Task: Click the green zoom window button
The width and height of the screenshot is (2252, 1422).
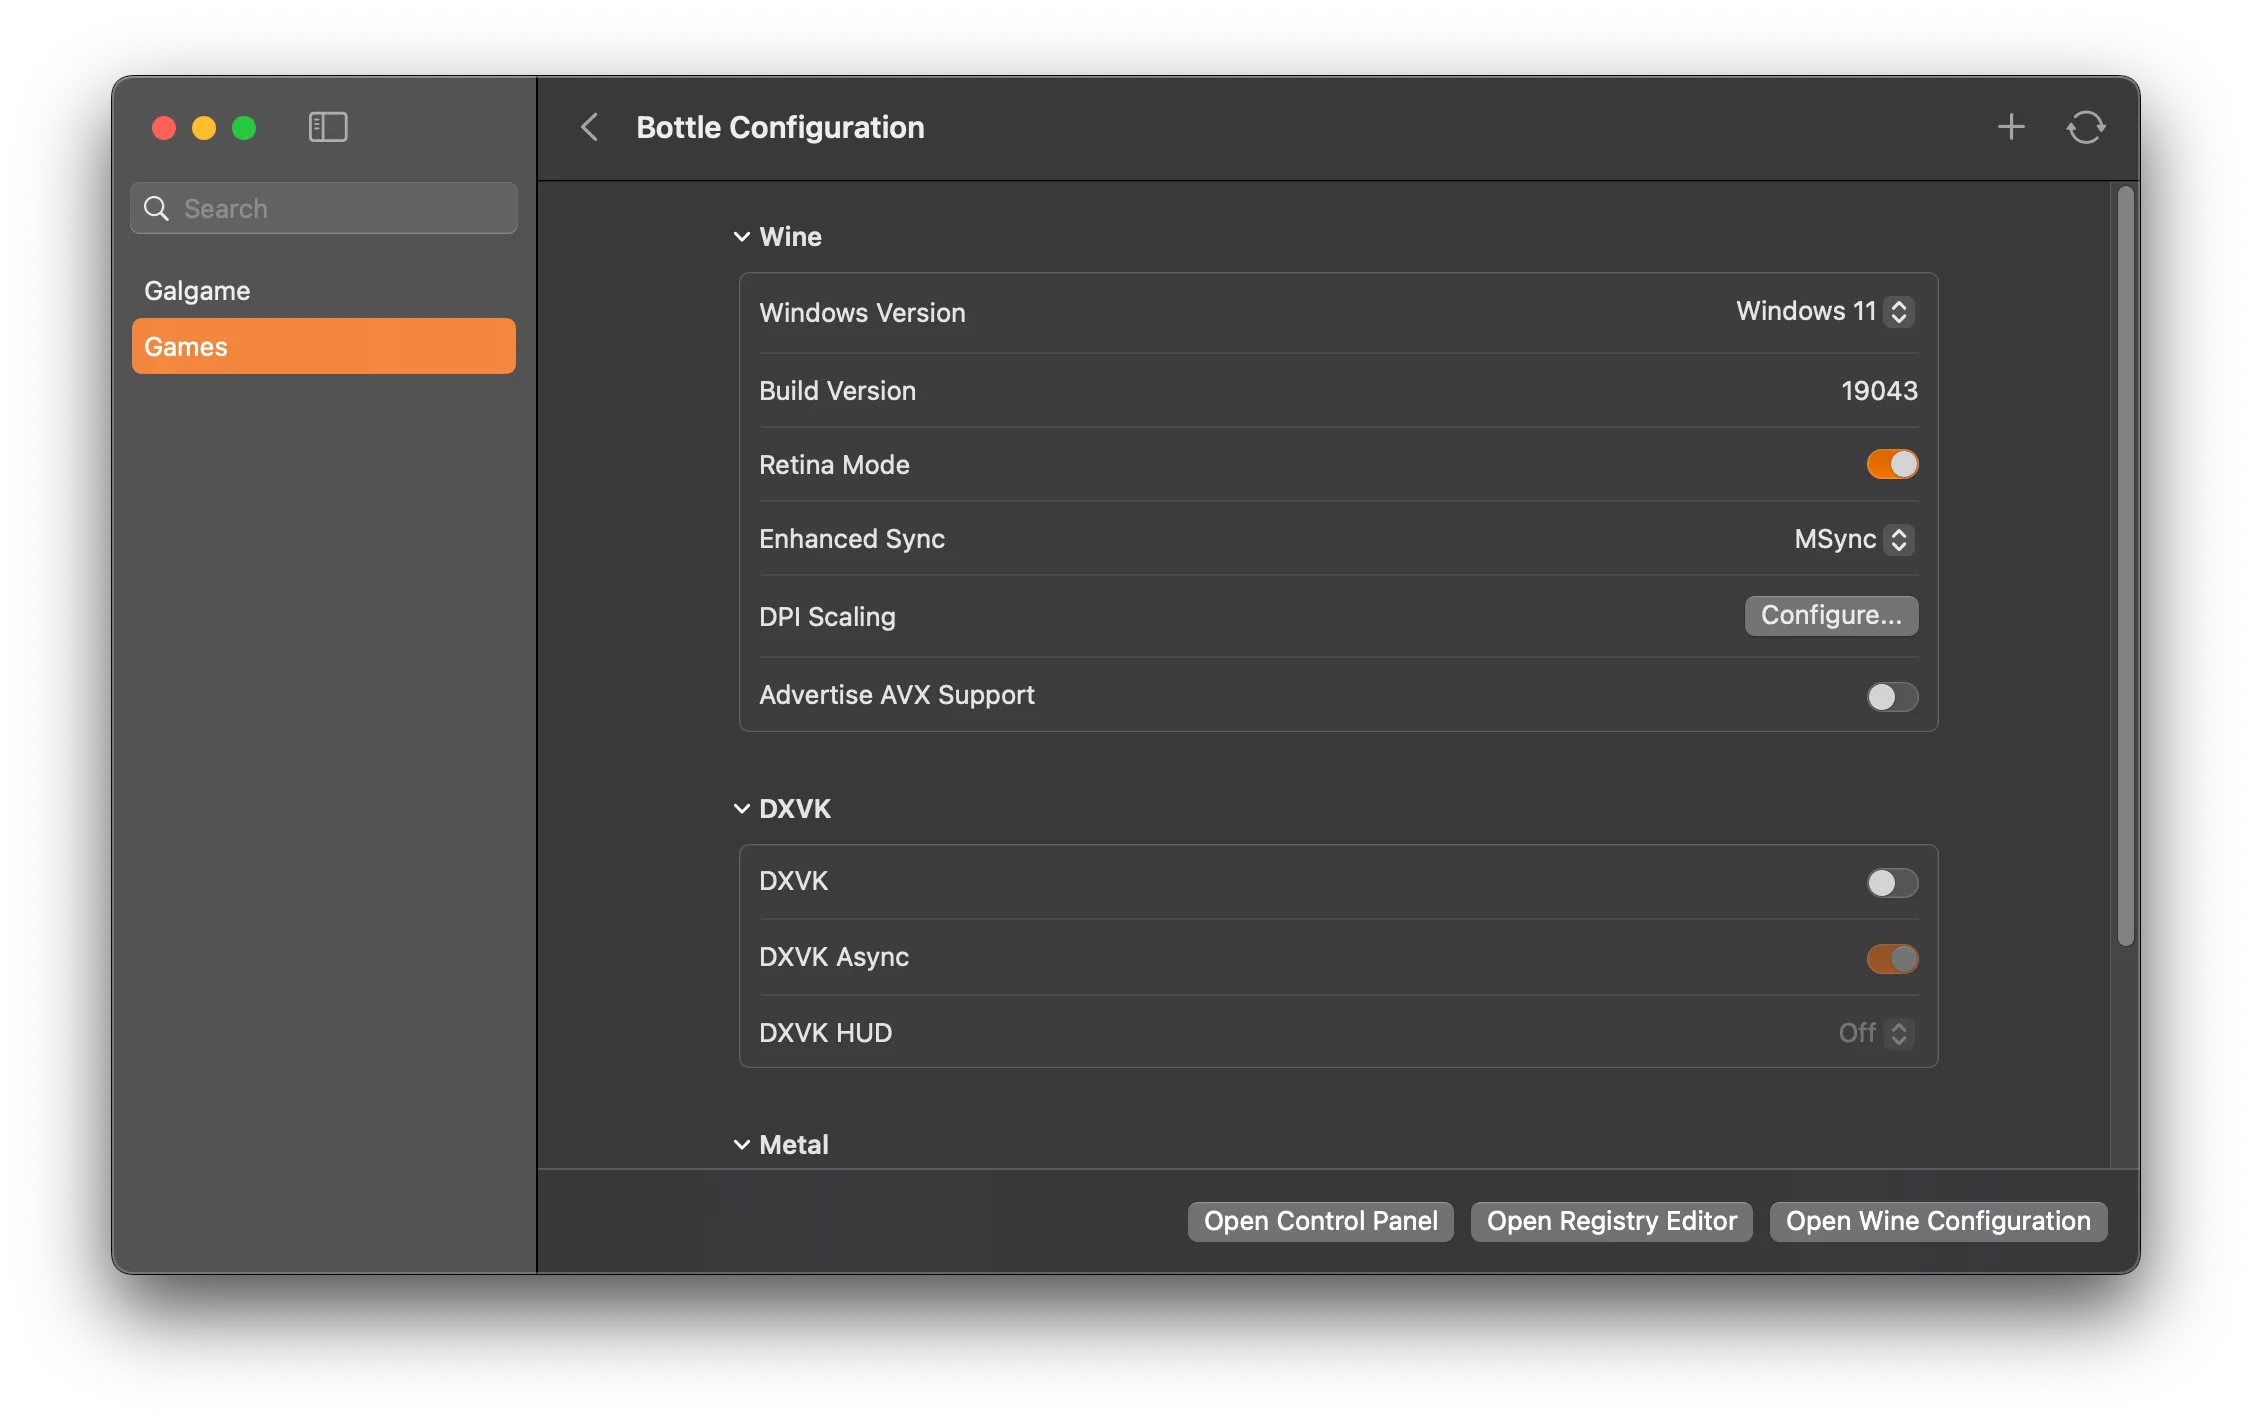Action: [244, 128]
